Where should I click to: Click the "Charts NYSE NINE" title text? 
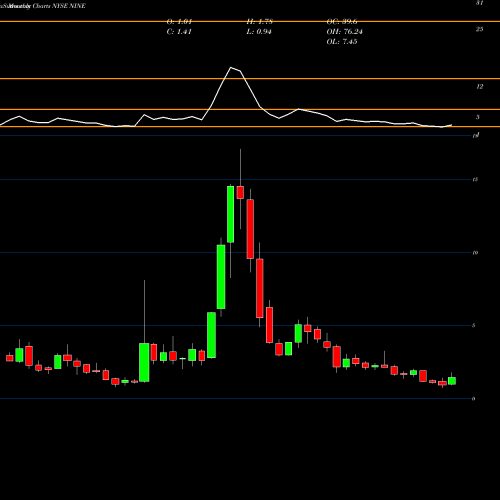(59, 6)
